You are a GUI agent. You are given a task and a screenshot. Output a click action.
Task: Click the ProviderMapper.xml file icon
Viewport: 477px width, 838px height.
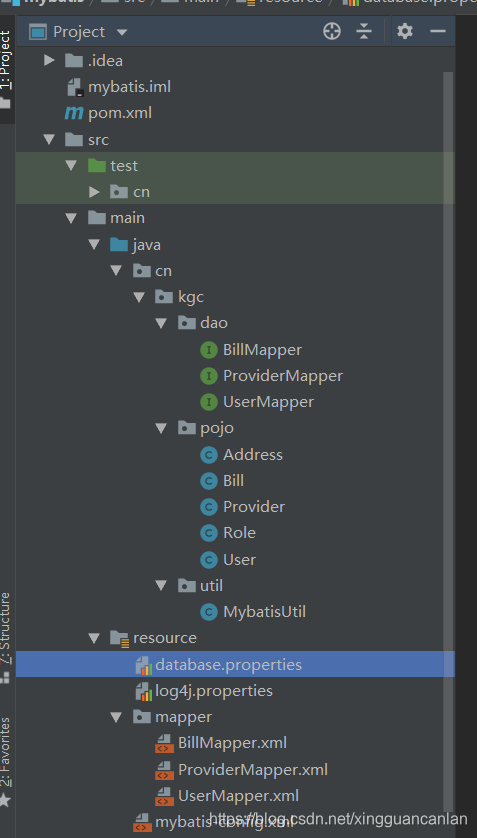tap(164, 770)
